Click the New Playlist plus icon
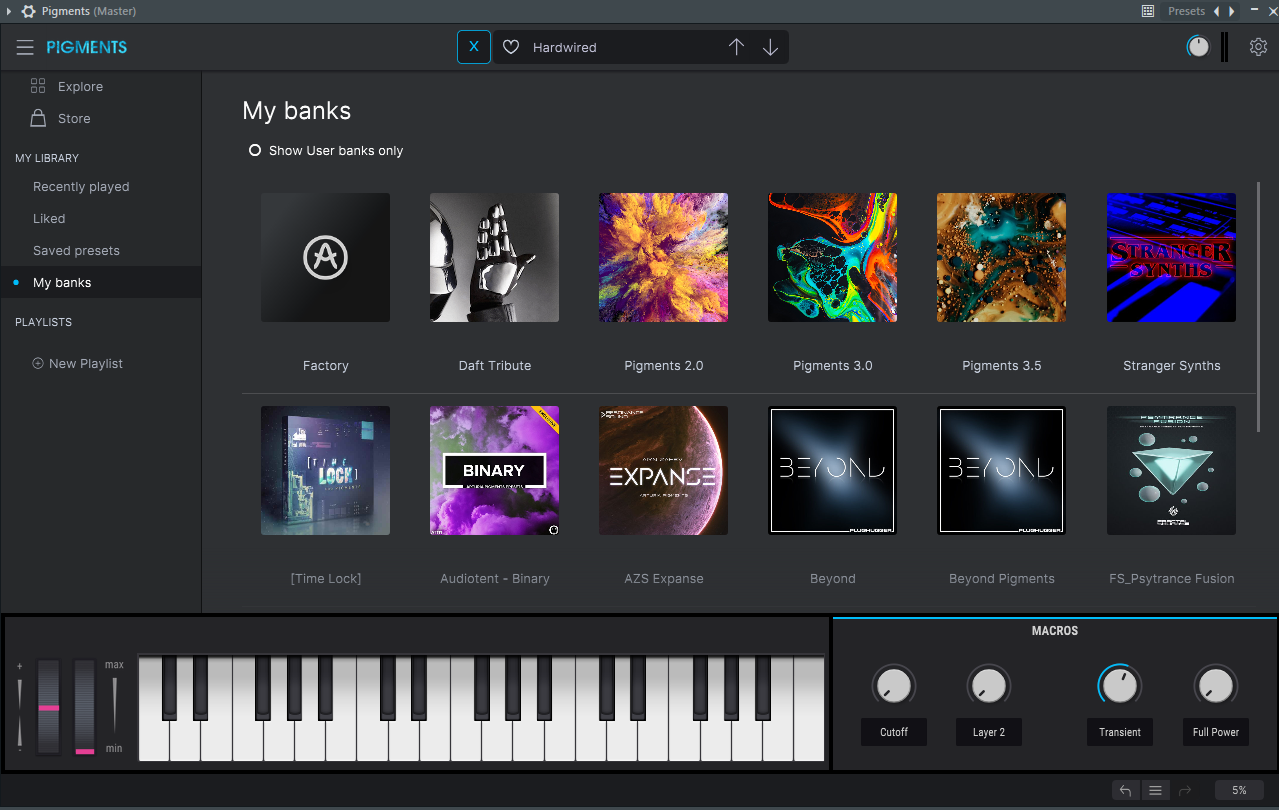Screen dimensions: 1279x810 (x=38, y=364)
